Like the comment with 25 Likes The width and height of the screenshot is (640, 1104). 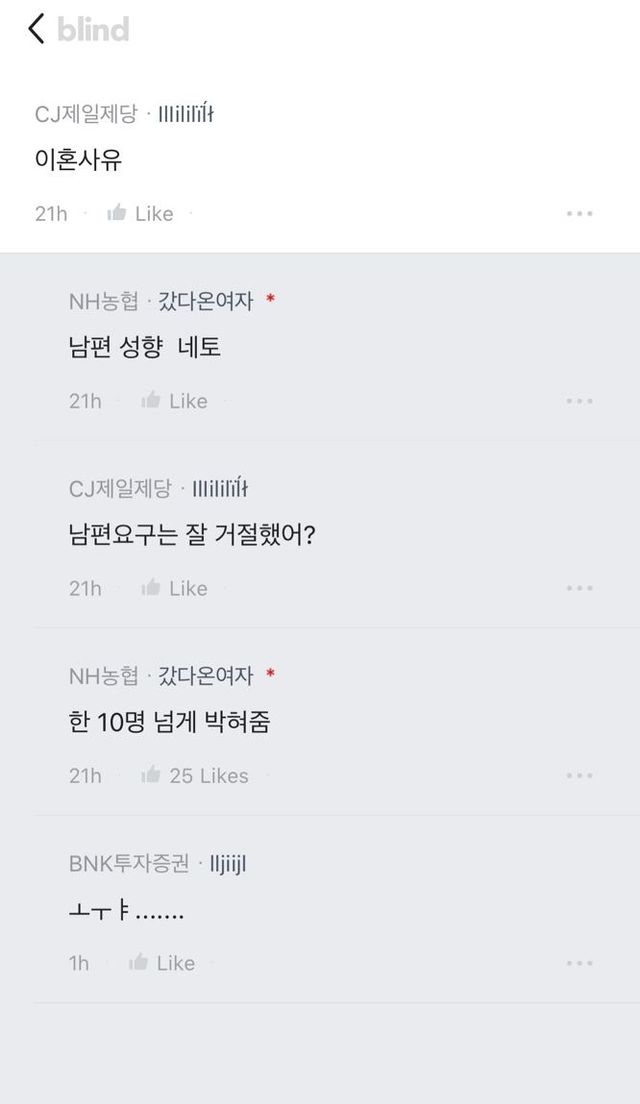[x=152, y=775]
